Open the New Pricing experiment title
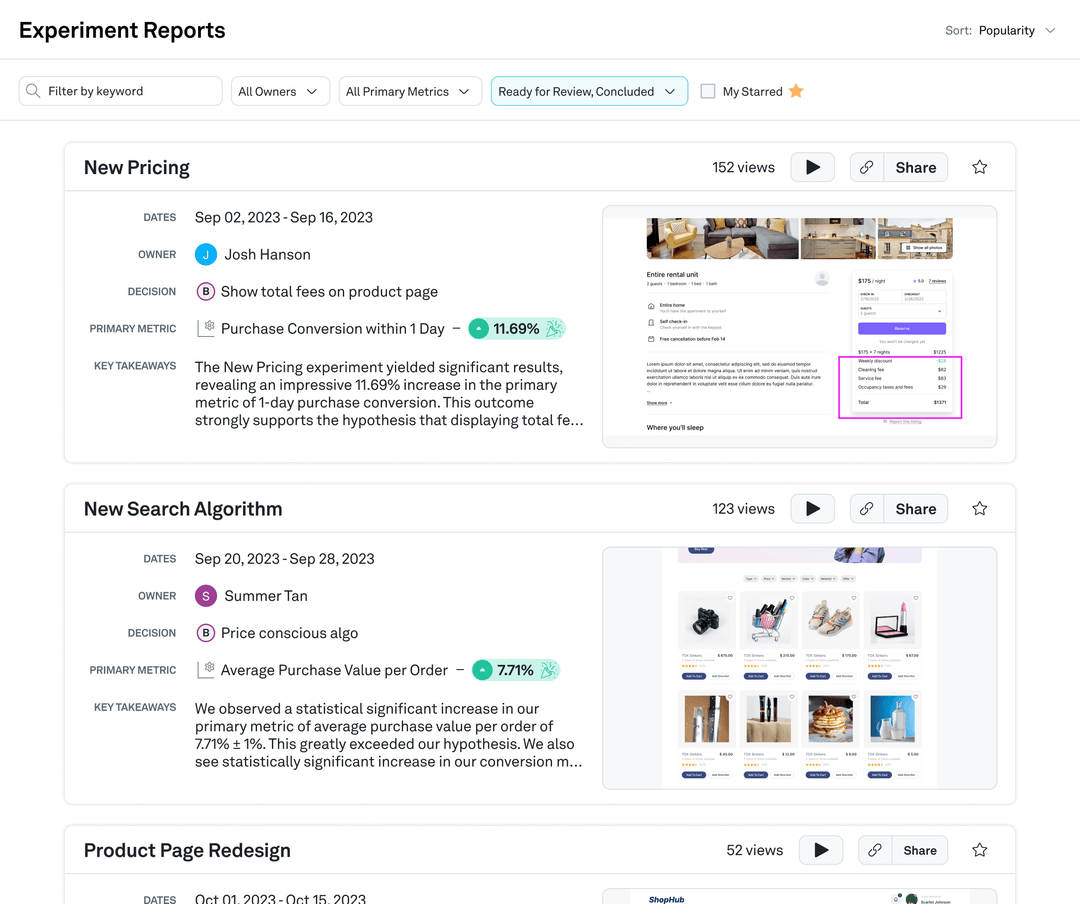The image size is (1080, 904). 136,167
